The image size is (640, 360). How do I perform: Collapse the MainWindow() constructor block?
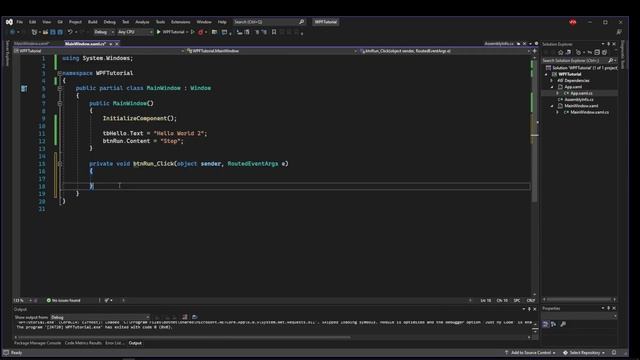coord(60,104)
